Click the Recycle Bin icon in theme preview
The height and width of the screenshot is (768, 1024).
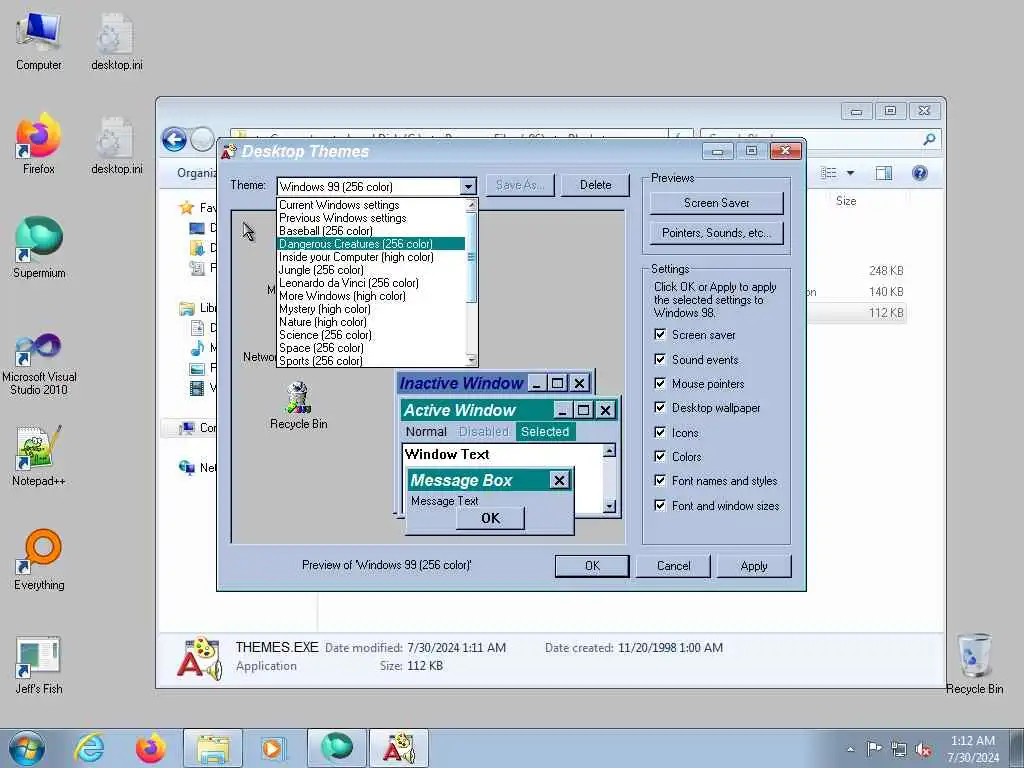pos(298,398)
